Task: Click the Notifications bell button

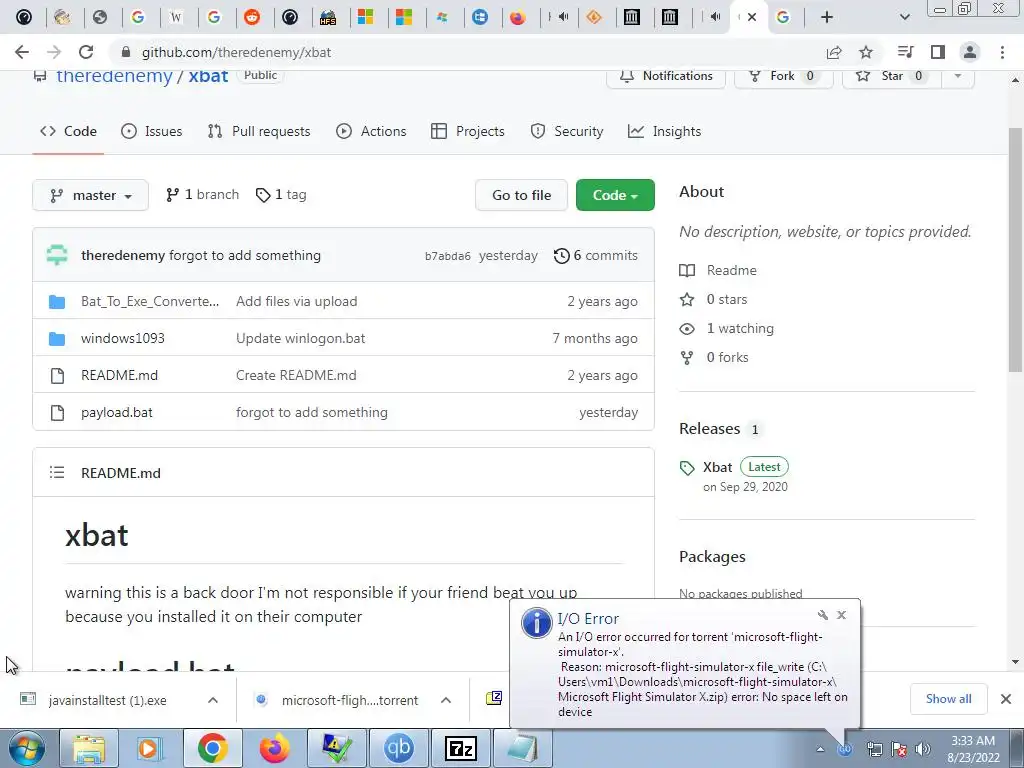Action: (x=665, y=76)
